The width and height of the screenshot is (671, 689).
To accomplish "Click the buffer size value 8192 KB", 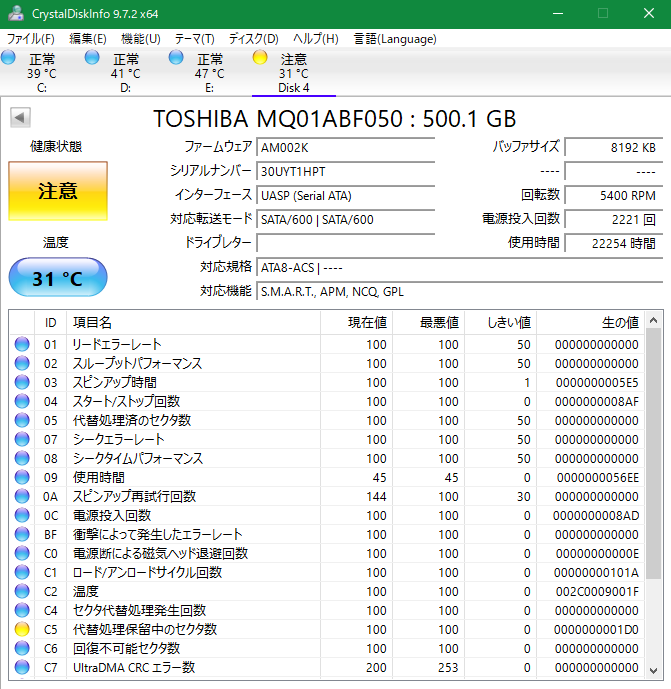I will pos(614,147).
